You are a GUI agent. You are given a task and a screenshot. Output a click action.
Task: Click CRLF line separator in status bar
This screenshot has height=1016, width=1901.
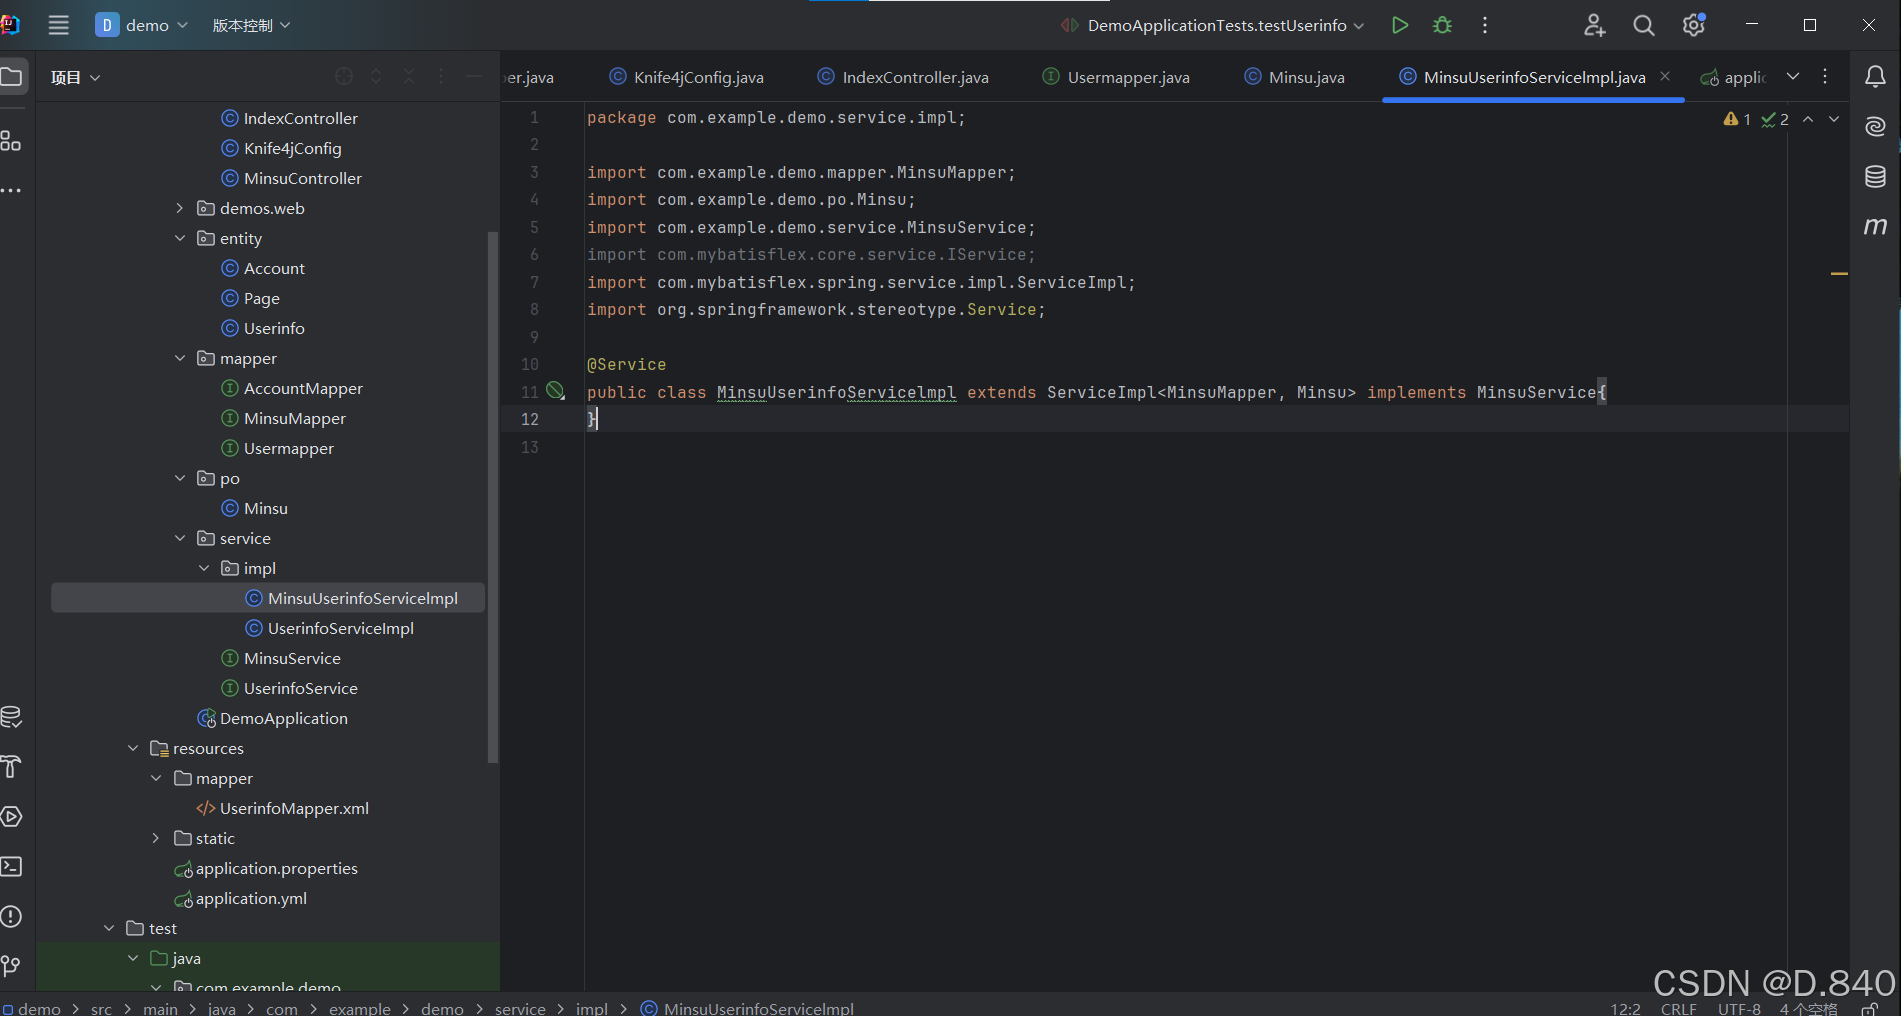pos(1677,1009)
